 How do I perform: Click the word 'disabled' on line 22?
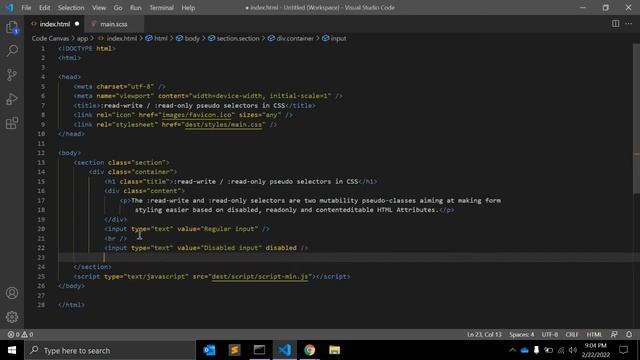pos(281,248)
